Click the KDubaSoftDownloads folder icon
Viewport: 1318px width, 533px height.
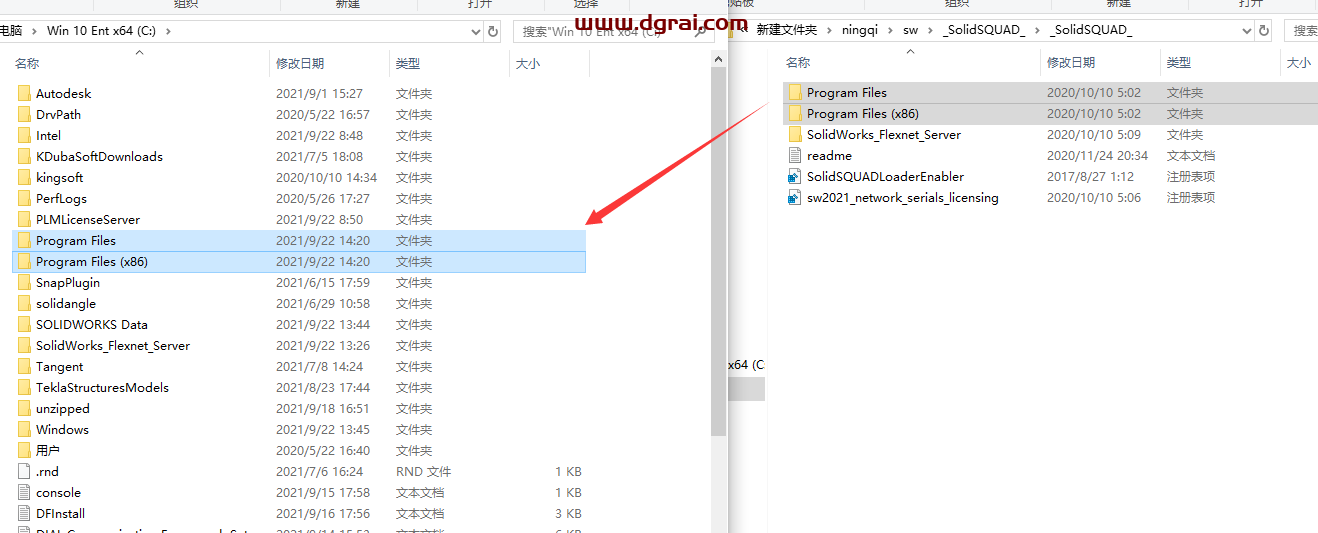click(x=25, y=157)
